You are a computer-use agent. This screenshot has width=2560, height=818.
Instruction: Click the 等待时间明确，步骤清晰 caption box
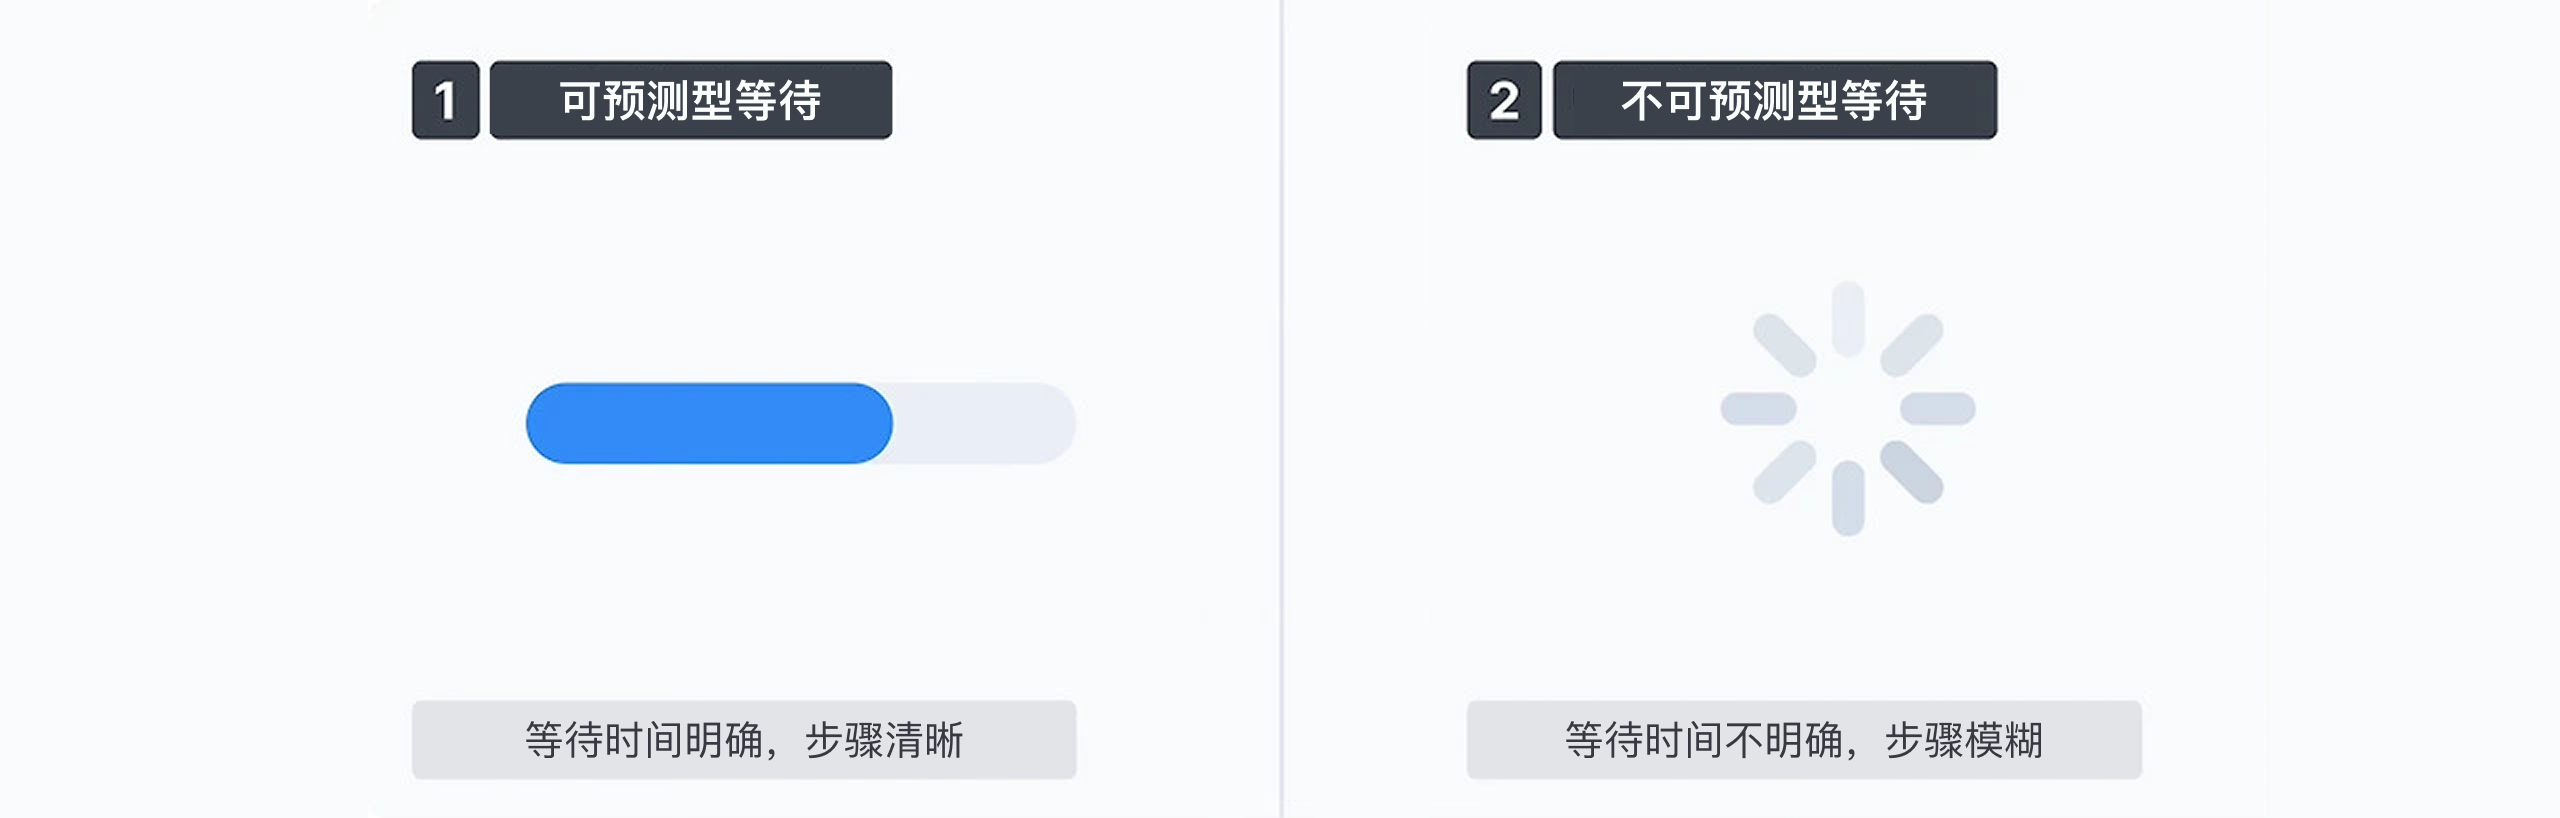[x=744, y=740]
